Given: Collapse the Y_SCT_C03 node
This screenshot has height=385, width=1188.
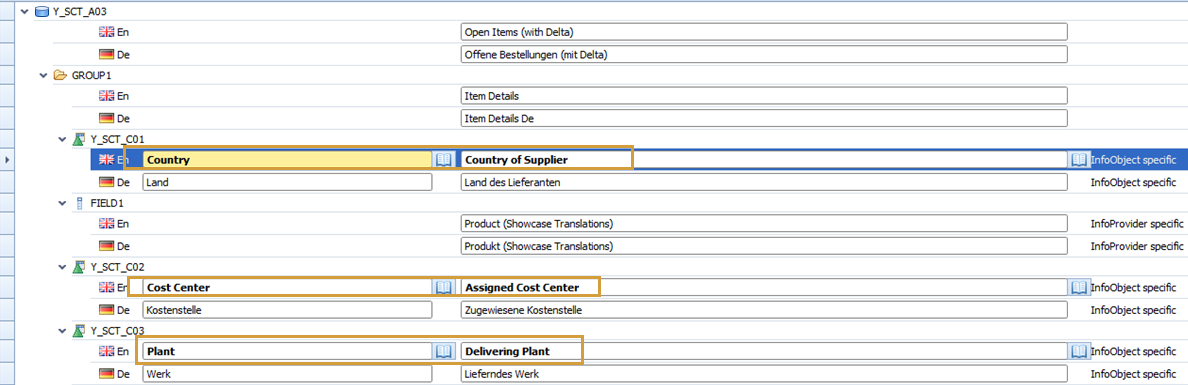Looking at the screenshot, I should 61,330.
